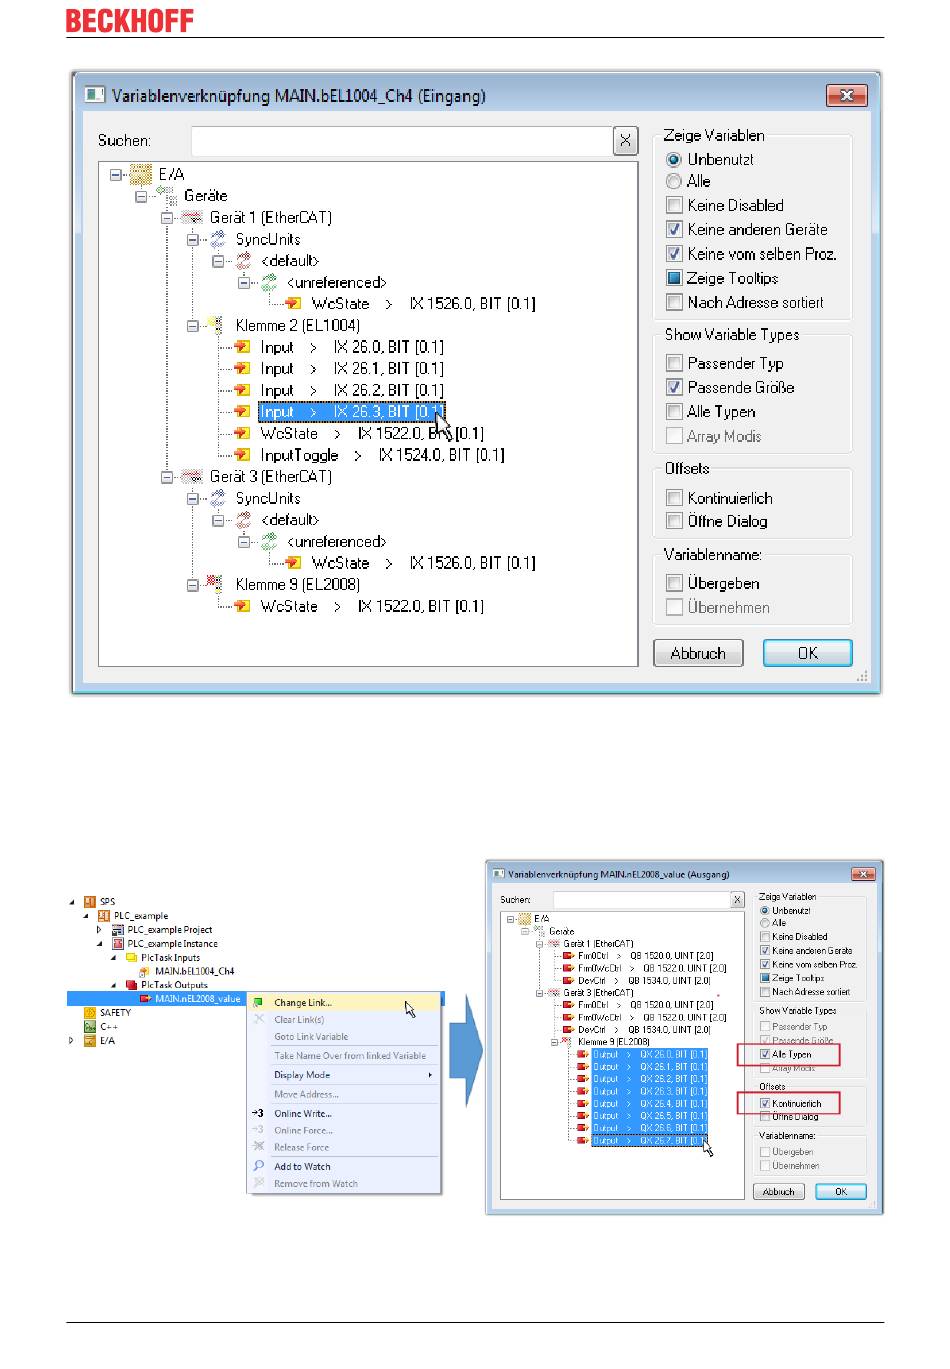Uncheck Kontinuierlich in the Ausgang dialog

(765, 1103)
